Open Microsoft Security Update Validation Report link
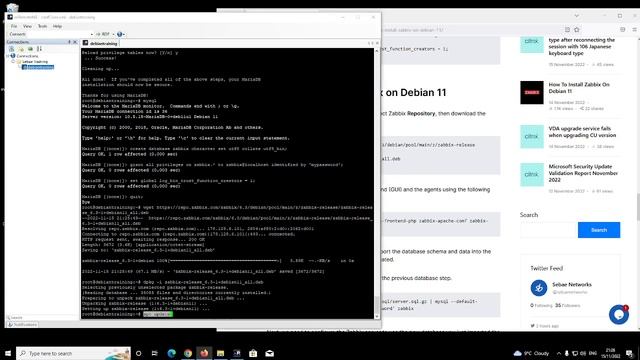 click(583, 173)
